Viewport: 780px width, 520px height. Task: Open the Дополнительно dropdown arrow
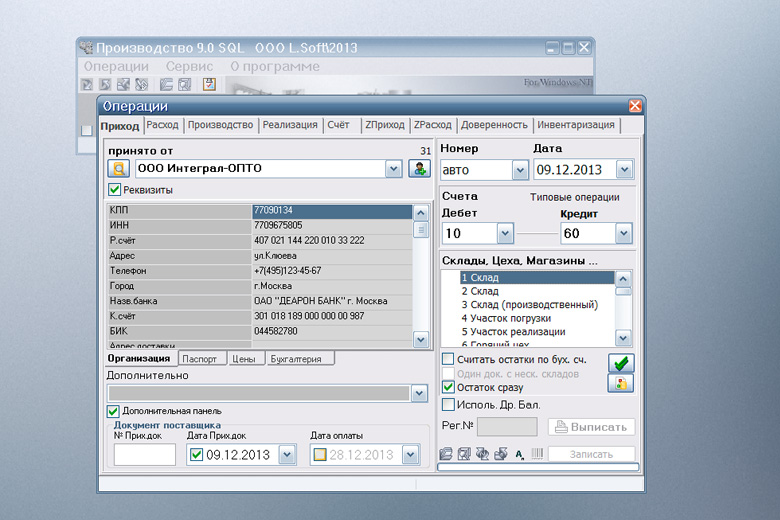tap(419, 394)
